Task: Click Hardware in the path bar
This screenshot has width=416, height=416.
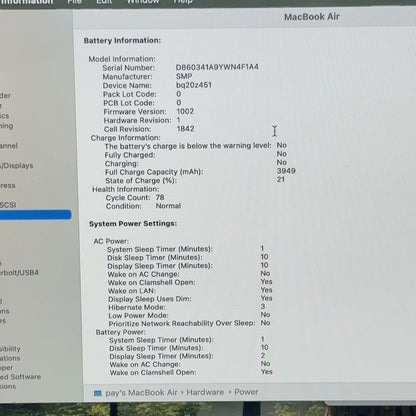Action: pos(205,392)
